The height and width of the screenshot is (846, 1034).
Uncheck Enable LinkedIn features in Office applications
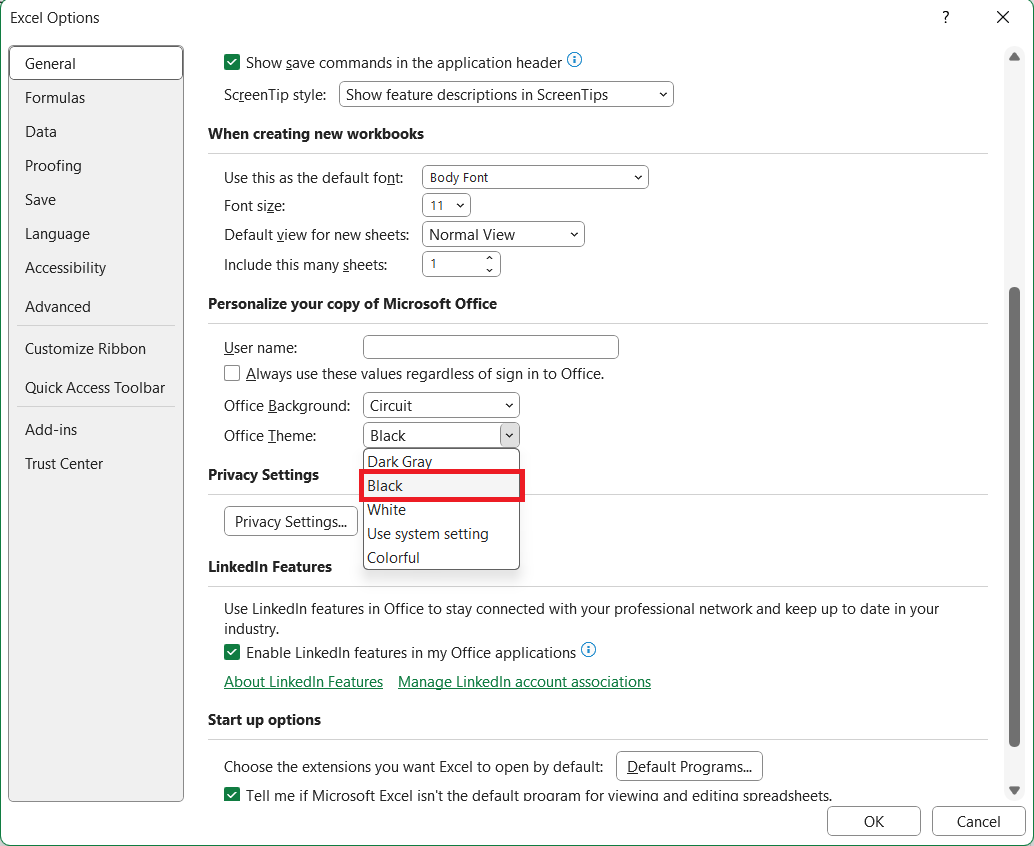point(232,653)
